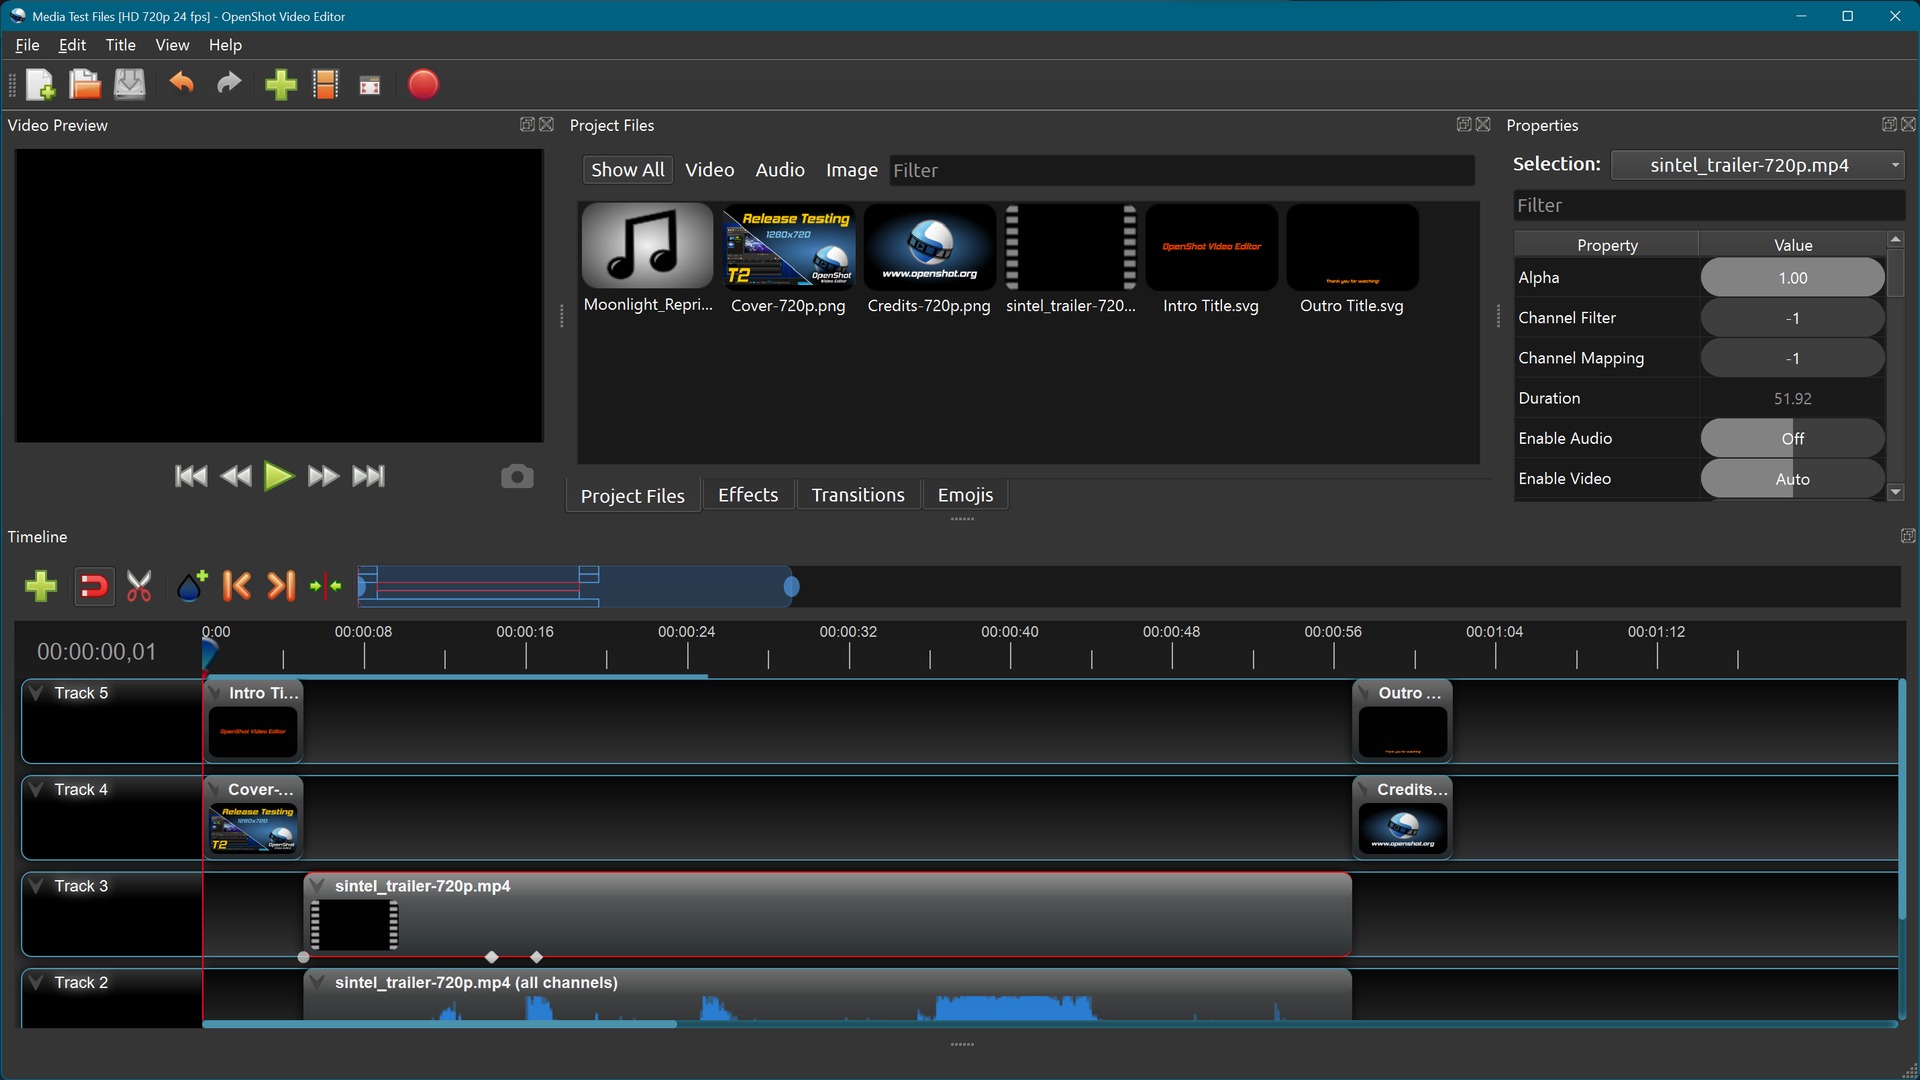The image size is (1920, 1080).
Task: Click Center Timeline on Playhead icon
Action: 326,586
